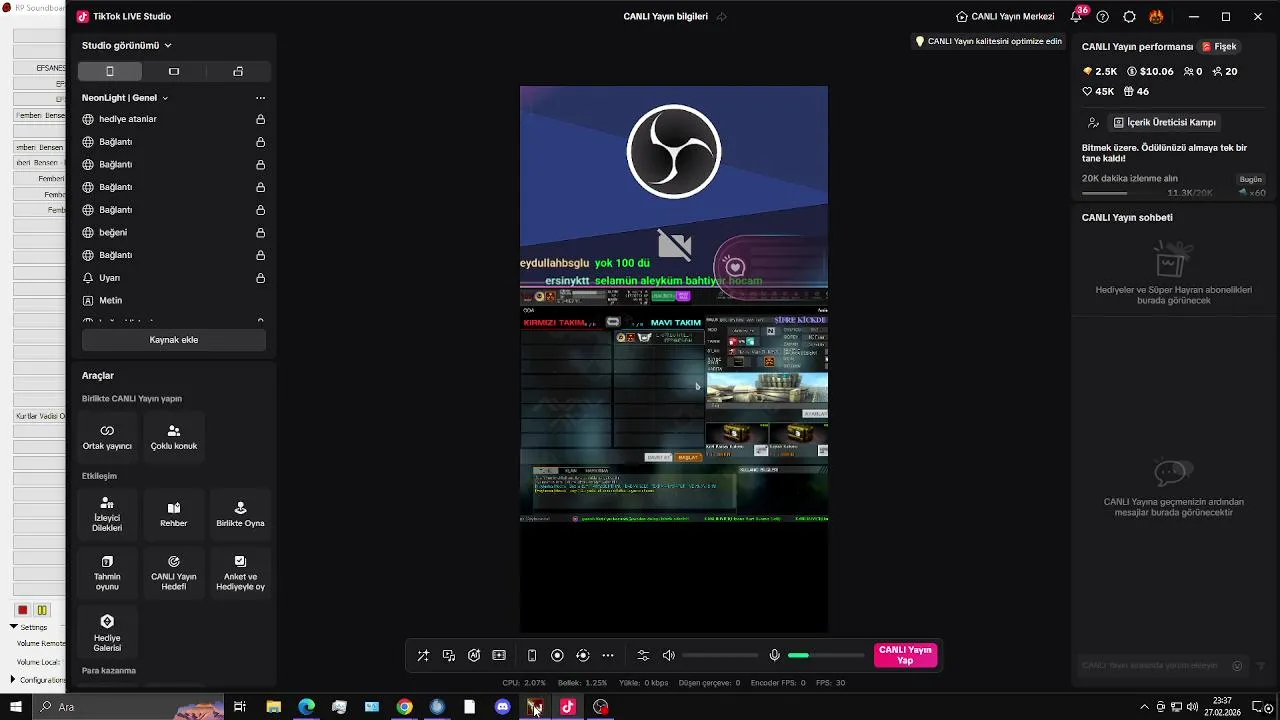Image resolution: width=1280 pixels, height=720 pixels.
Task: Click the profile avatar icon
Action: tap(1156, 17)
